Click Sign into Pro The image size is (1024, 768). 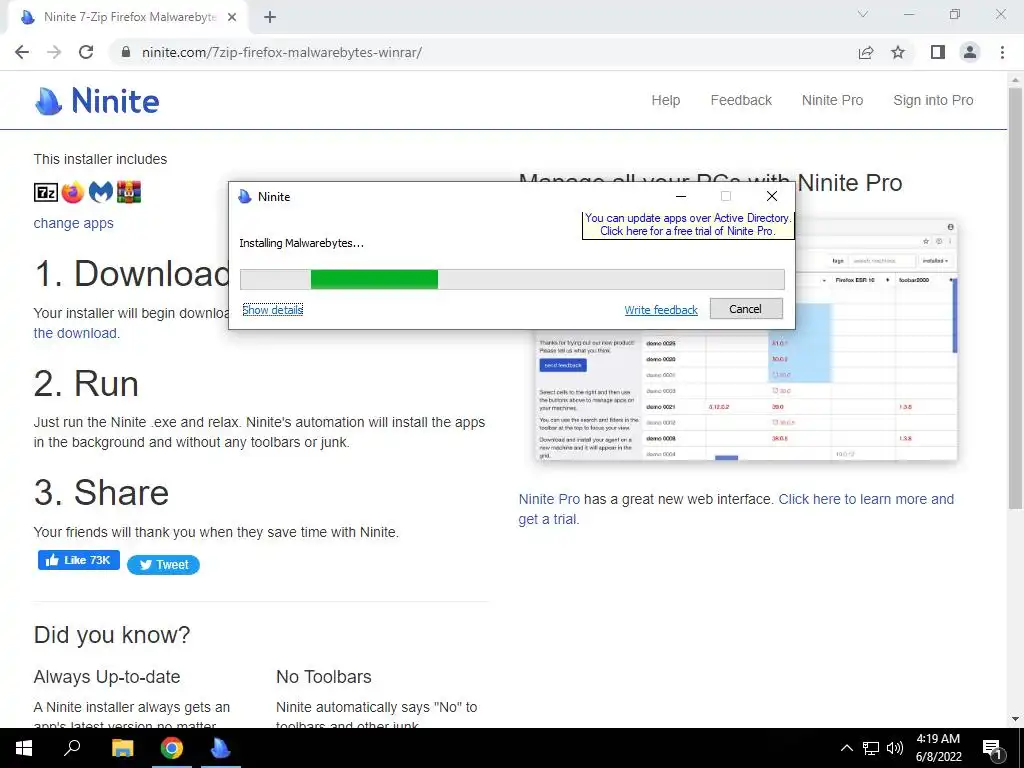coord(933,101)
